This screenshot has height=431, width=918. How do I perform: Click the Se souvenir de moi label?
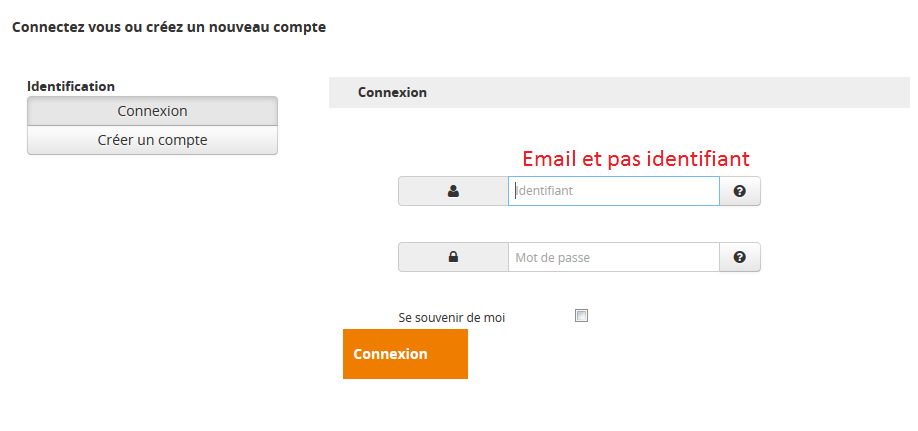(452, 317)
